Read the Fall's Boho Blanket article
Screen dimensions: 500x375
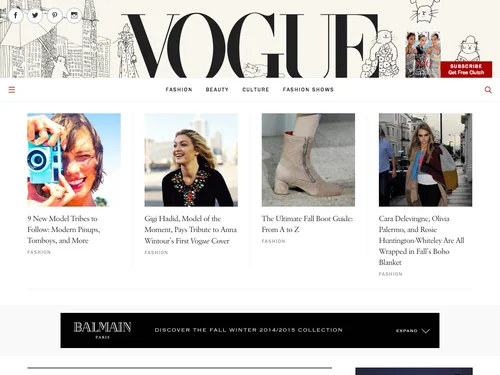pyautogui.click(x=422, y=240)
